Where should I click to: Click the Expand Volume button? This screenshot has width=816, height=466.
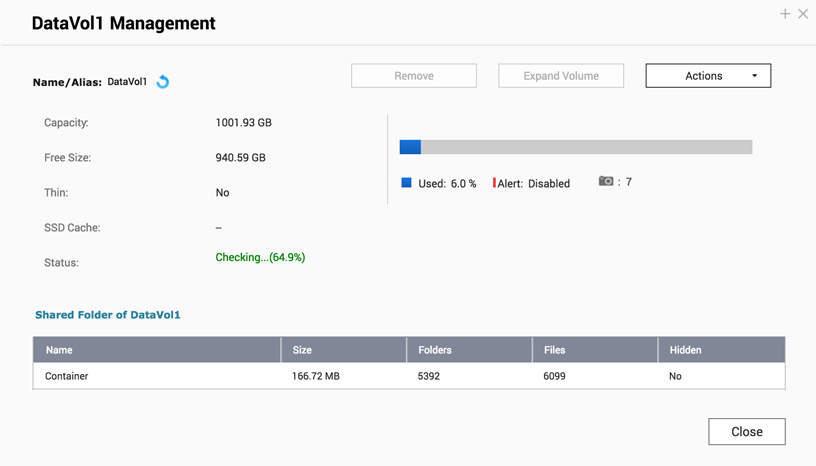(561, 76)
